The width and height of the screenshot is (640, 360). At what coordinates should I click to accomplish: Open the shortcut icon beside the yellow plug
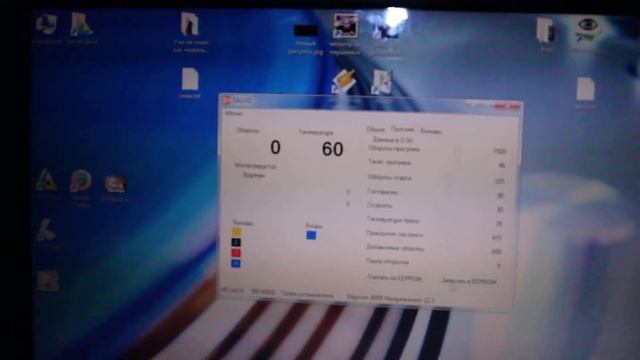coord(381,82)
